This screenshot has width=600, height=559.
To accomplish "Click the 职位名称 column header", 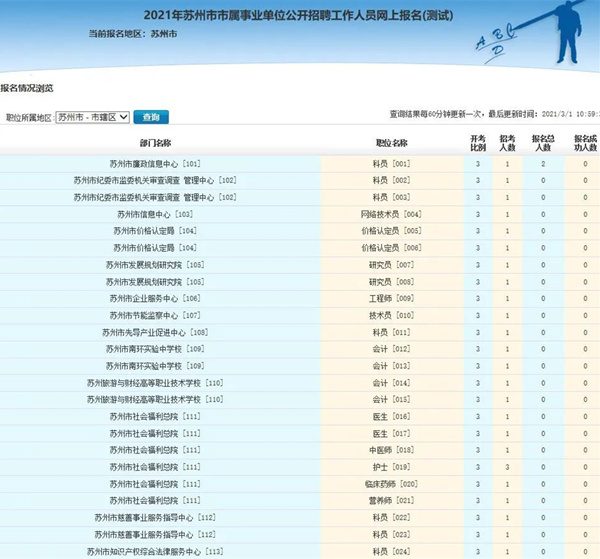I will pyautogui.click(x=391, y=143).
